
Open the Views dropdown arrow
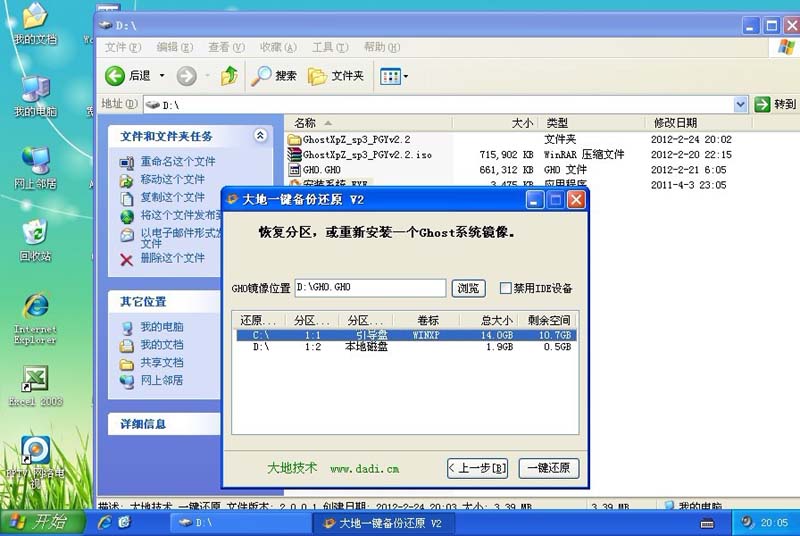pos(406,76)
